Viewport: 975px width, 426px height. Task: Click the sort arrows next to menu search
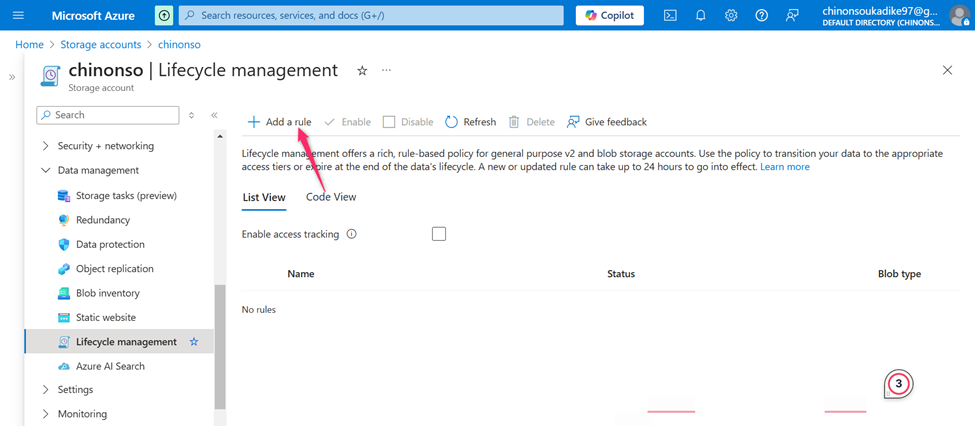[192, 115]
